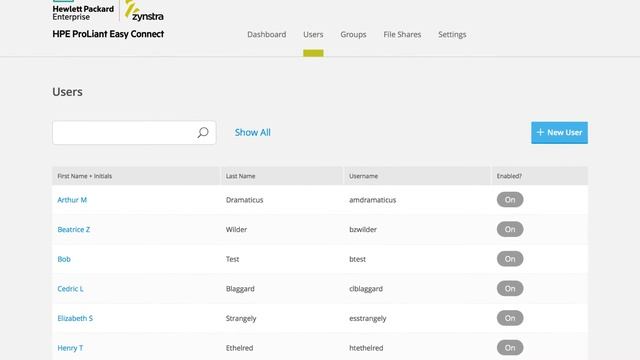This screenshot has height=360, width=640.
Task: Add a user with New User button
Action: (559, 133)
